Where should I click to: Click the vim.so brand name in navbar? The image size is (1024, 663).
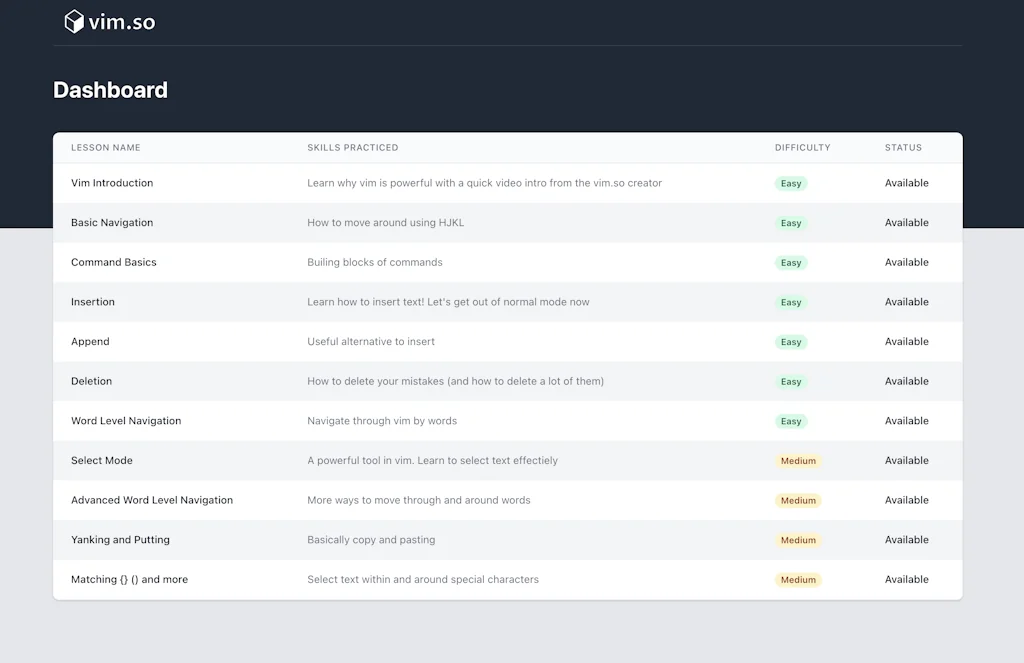(122, 20)
